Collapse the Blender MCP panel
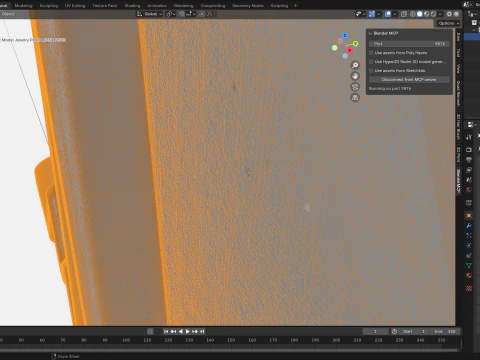Screen dimensions: 480x360 tap(370, 33)
